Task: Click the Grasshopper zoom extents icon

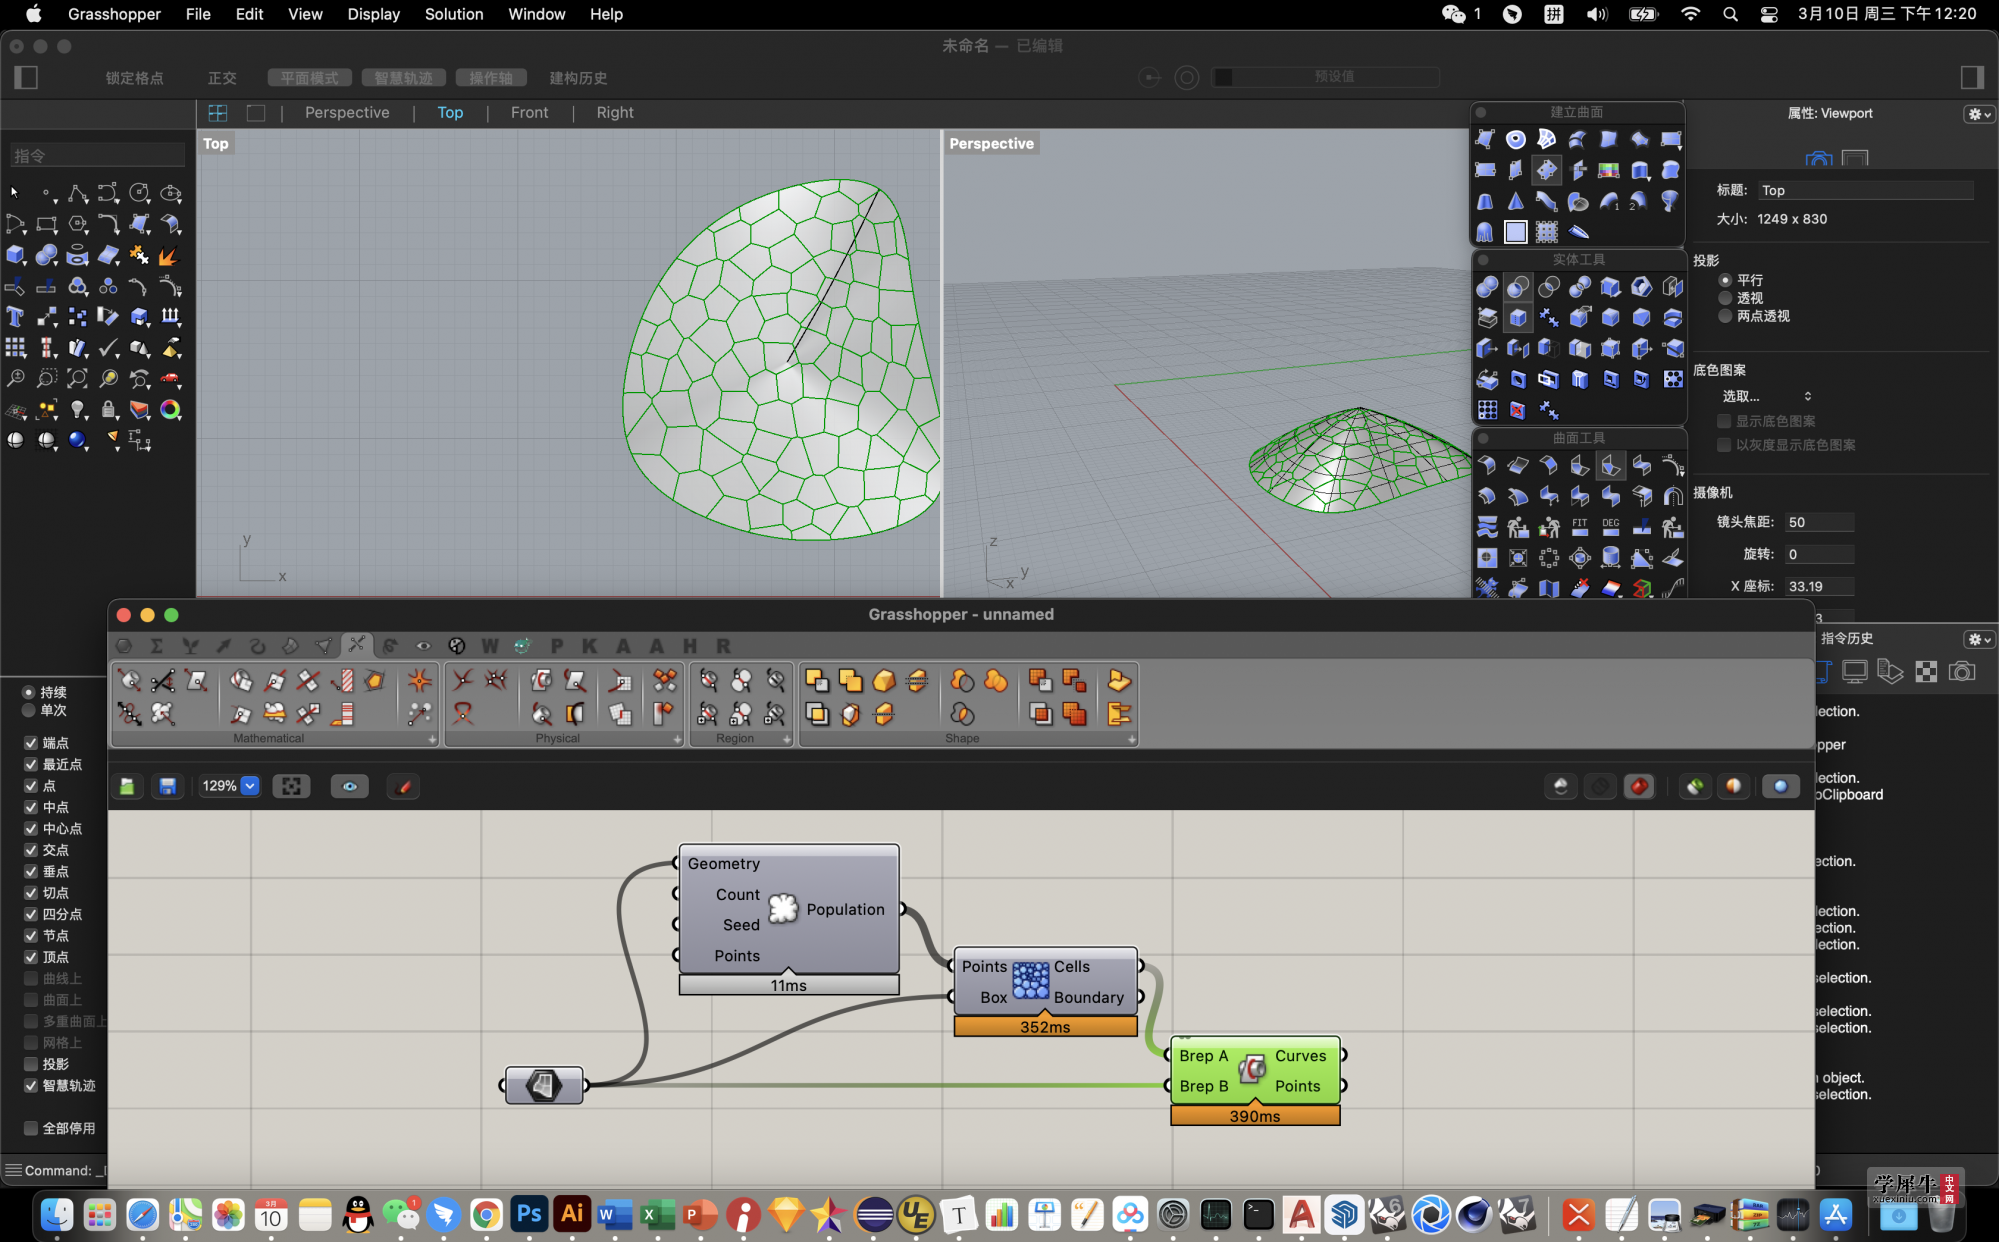Action: click(291, 786)
